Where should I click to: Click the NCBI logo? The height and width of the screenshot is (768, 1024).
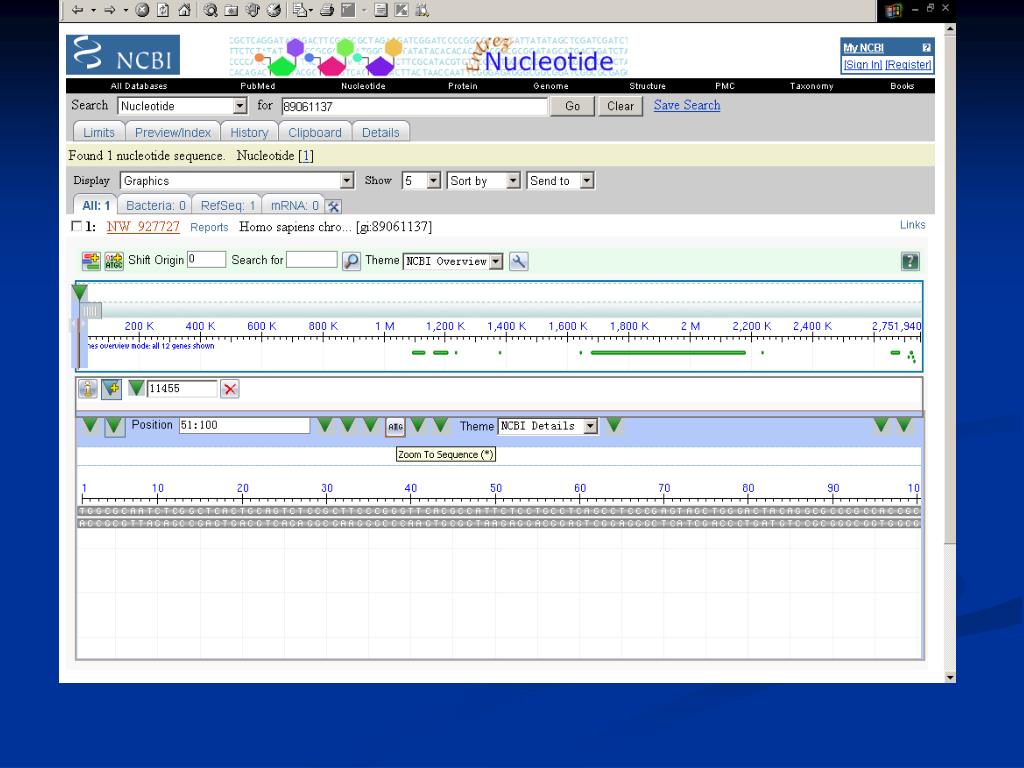(x=123, y=55)
